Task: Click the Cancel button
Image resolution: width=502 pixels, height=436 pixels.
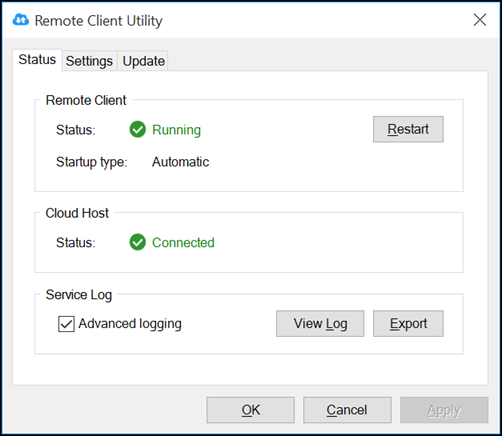Action: click(x=347, y=410)
